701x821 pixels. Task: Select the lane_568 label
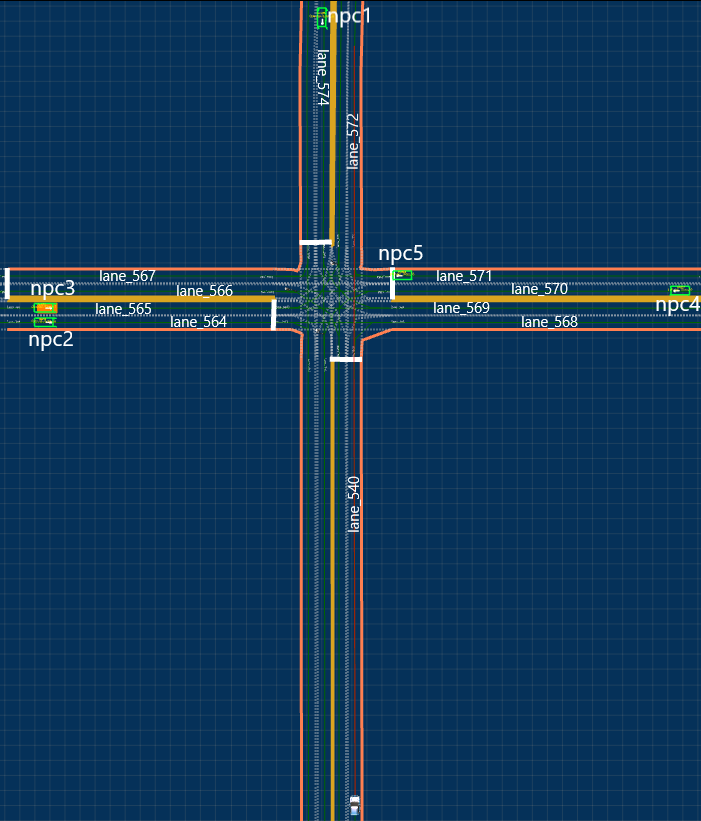(x=549, y=322)
